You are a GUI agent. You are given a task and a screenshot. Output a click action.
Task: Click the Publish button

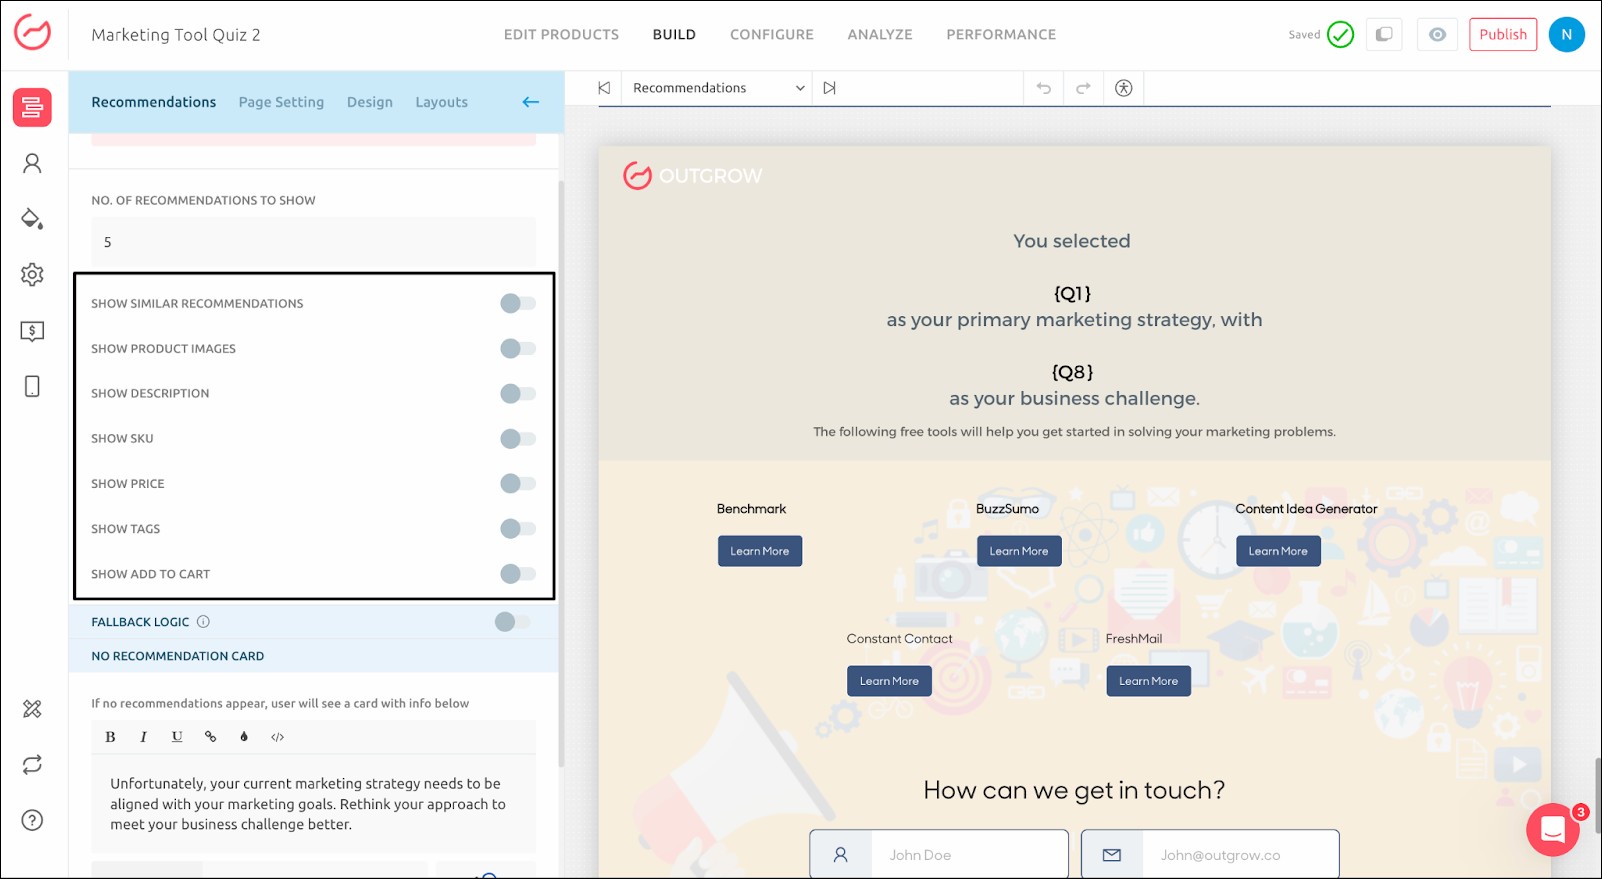[x=1502, y=35]
